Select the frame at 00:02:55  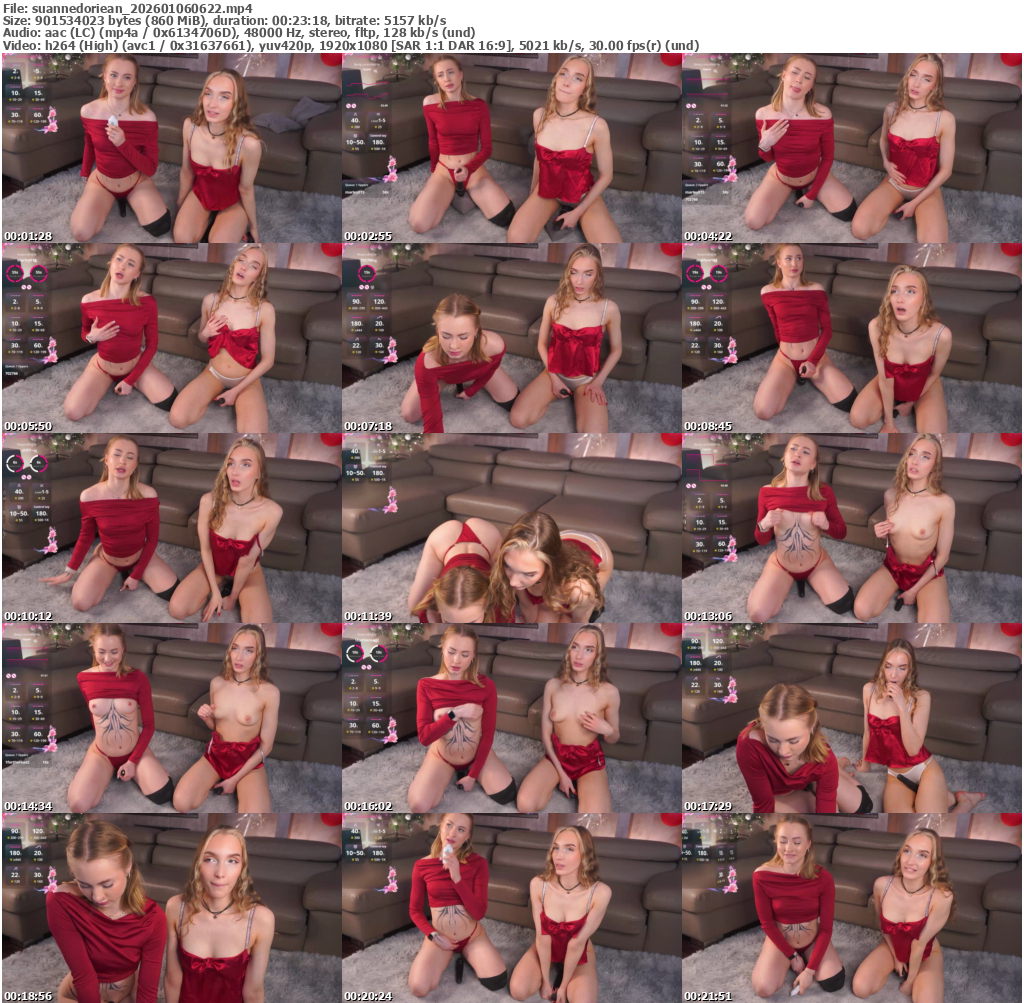(511, 148)
